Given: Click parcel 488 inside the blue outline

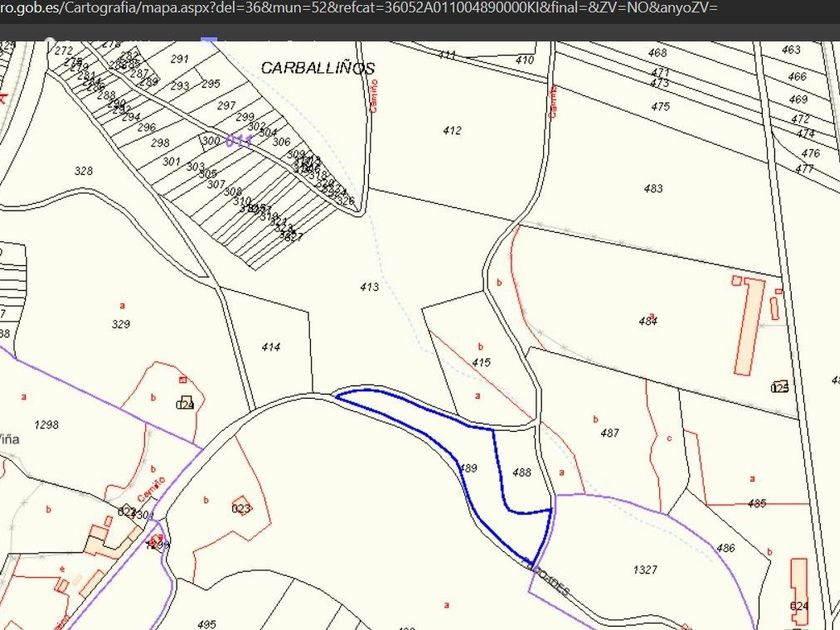Looking at the screenshot, I should coord(521,472).
